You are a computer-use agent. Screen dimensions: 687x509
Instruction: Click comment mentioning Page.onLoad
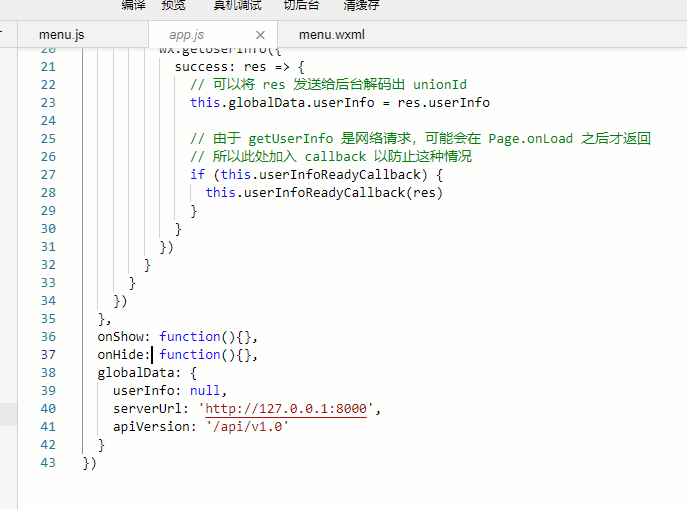pyautogui.click(x=420, y=138)
